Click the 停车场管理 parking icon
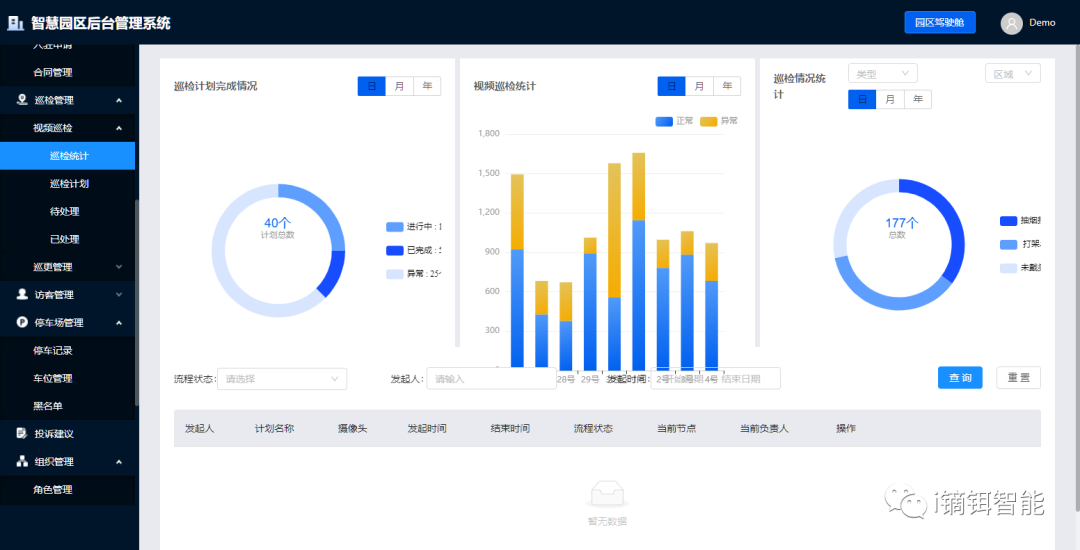The height and width of the screenshot is (550, 1080). (x=22, y=323)
